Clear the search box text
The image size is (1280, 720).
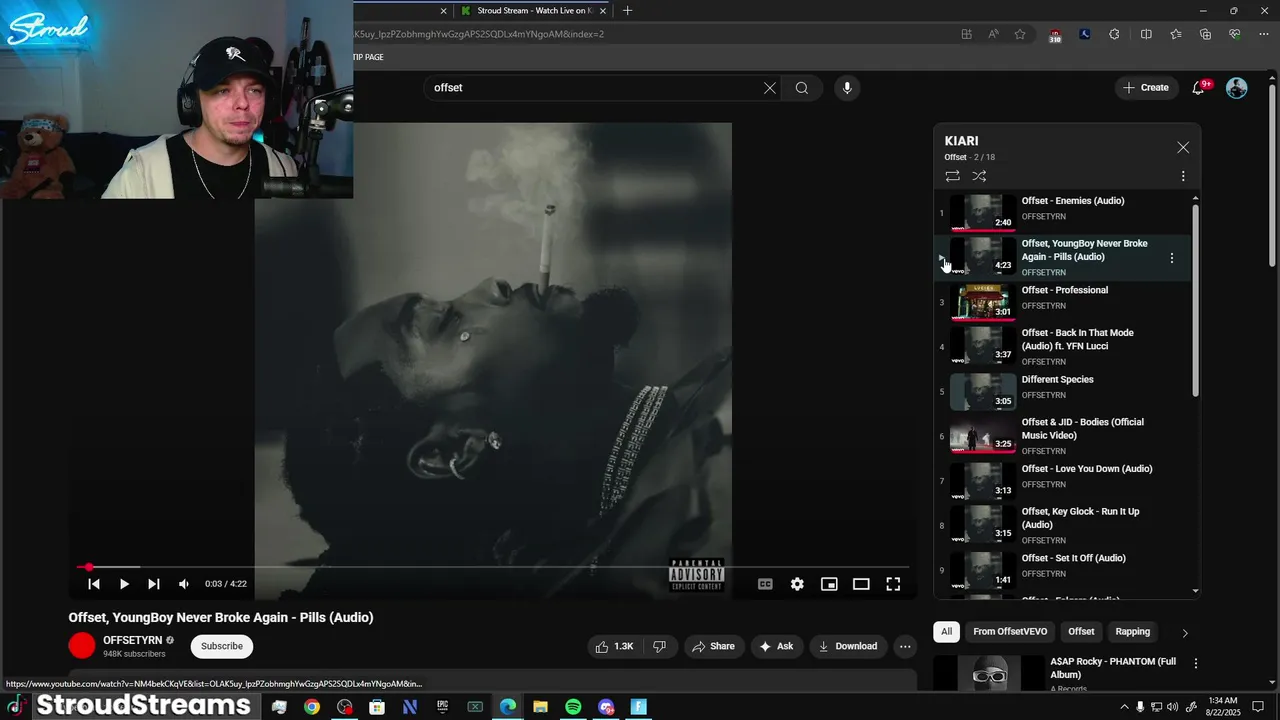[x=770, y=88]
